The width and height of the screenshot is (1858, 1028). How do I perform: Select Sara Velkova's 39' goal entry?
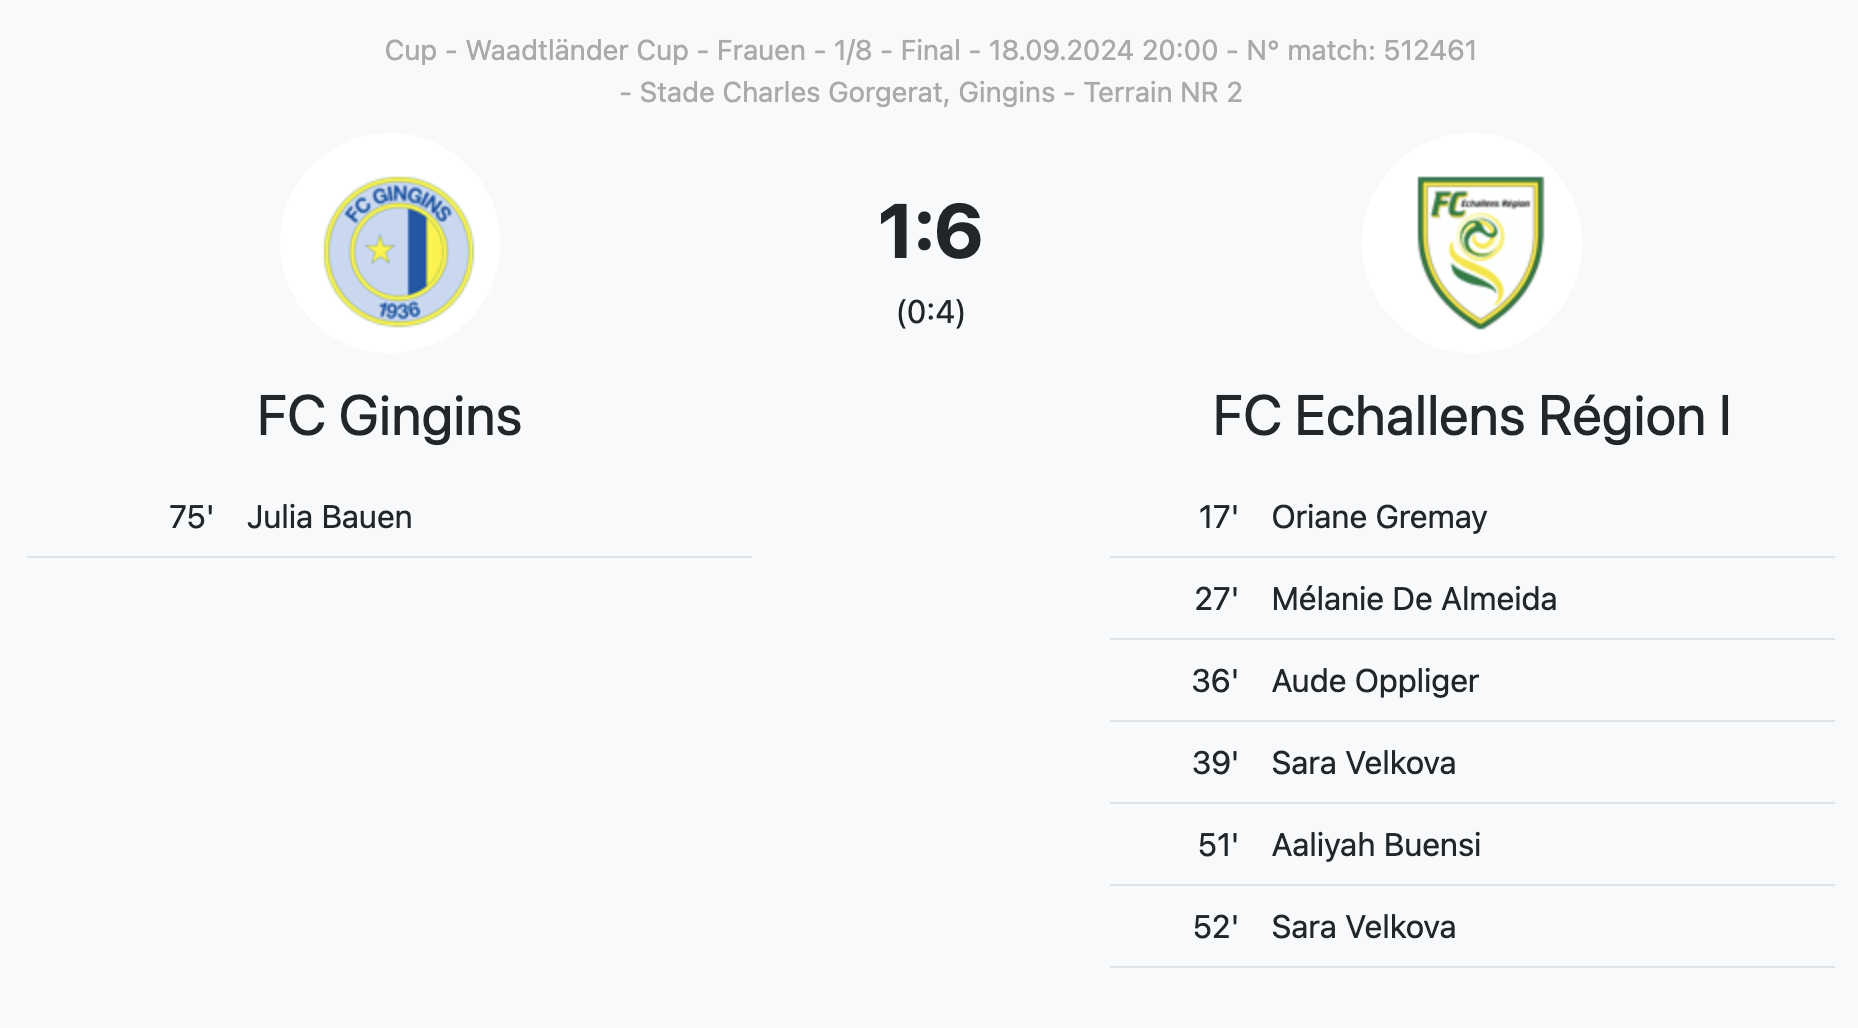1472,763
